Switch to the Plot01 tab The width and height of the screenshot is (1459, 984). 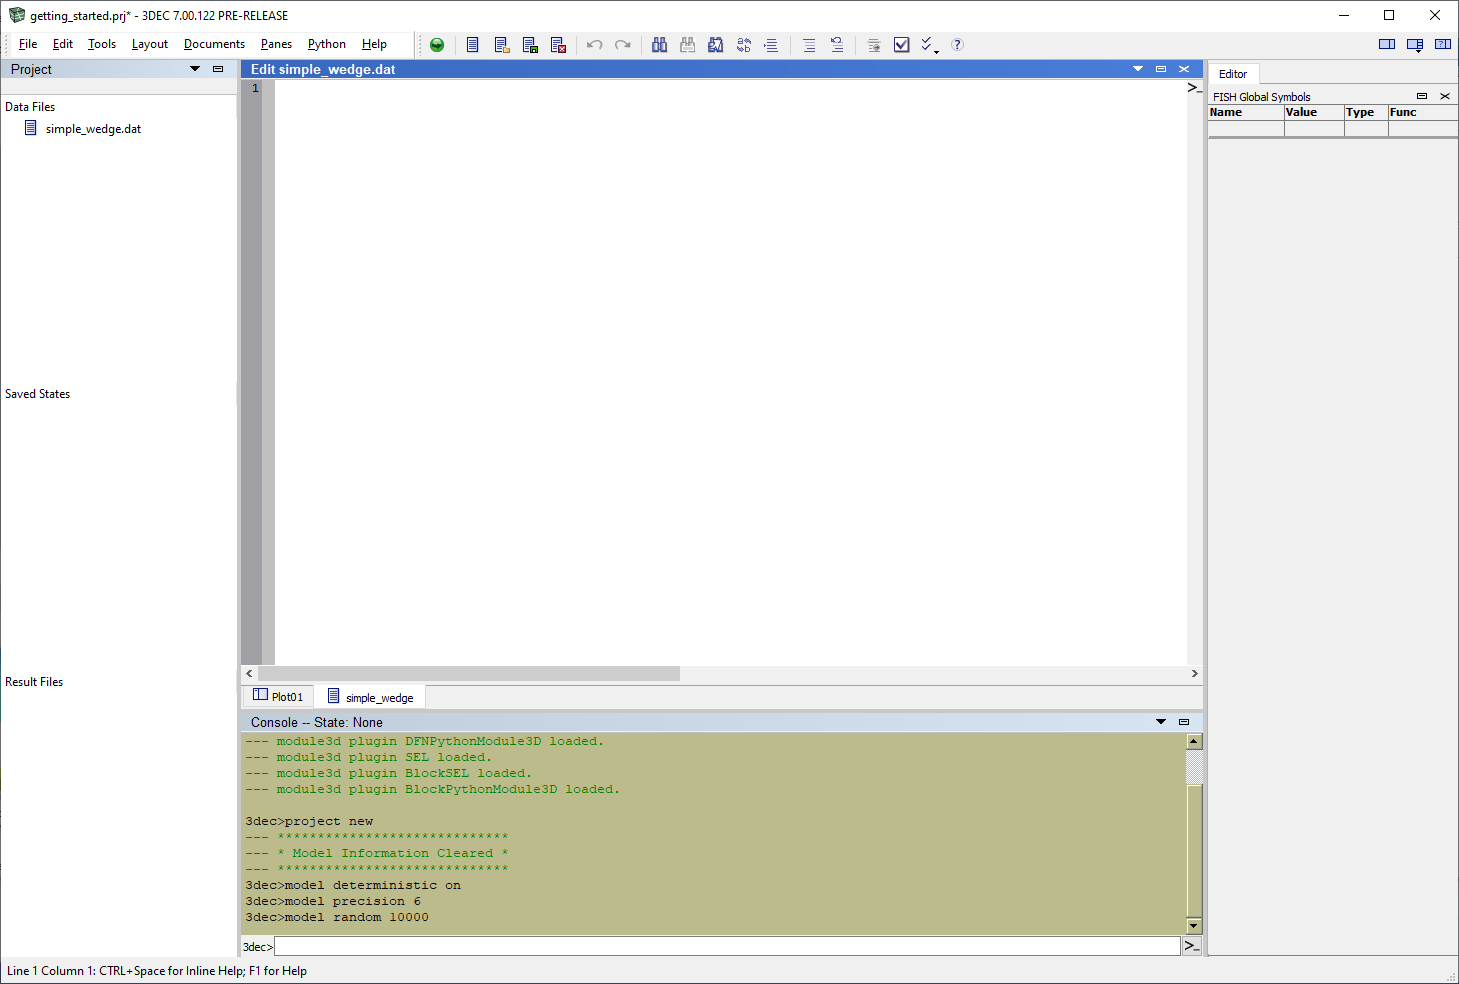click(279, 697)
